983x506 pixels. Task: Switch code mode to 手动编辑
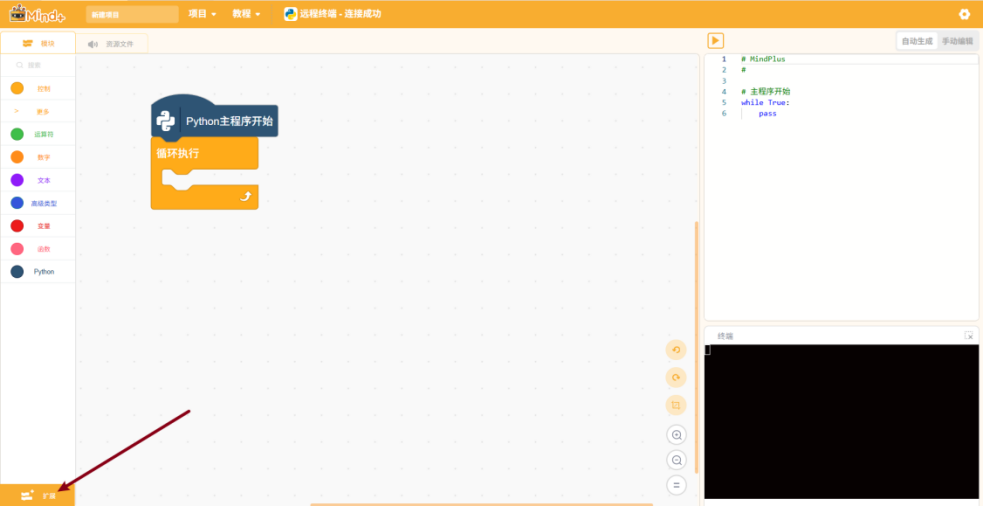click(958, 41)
